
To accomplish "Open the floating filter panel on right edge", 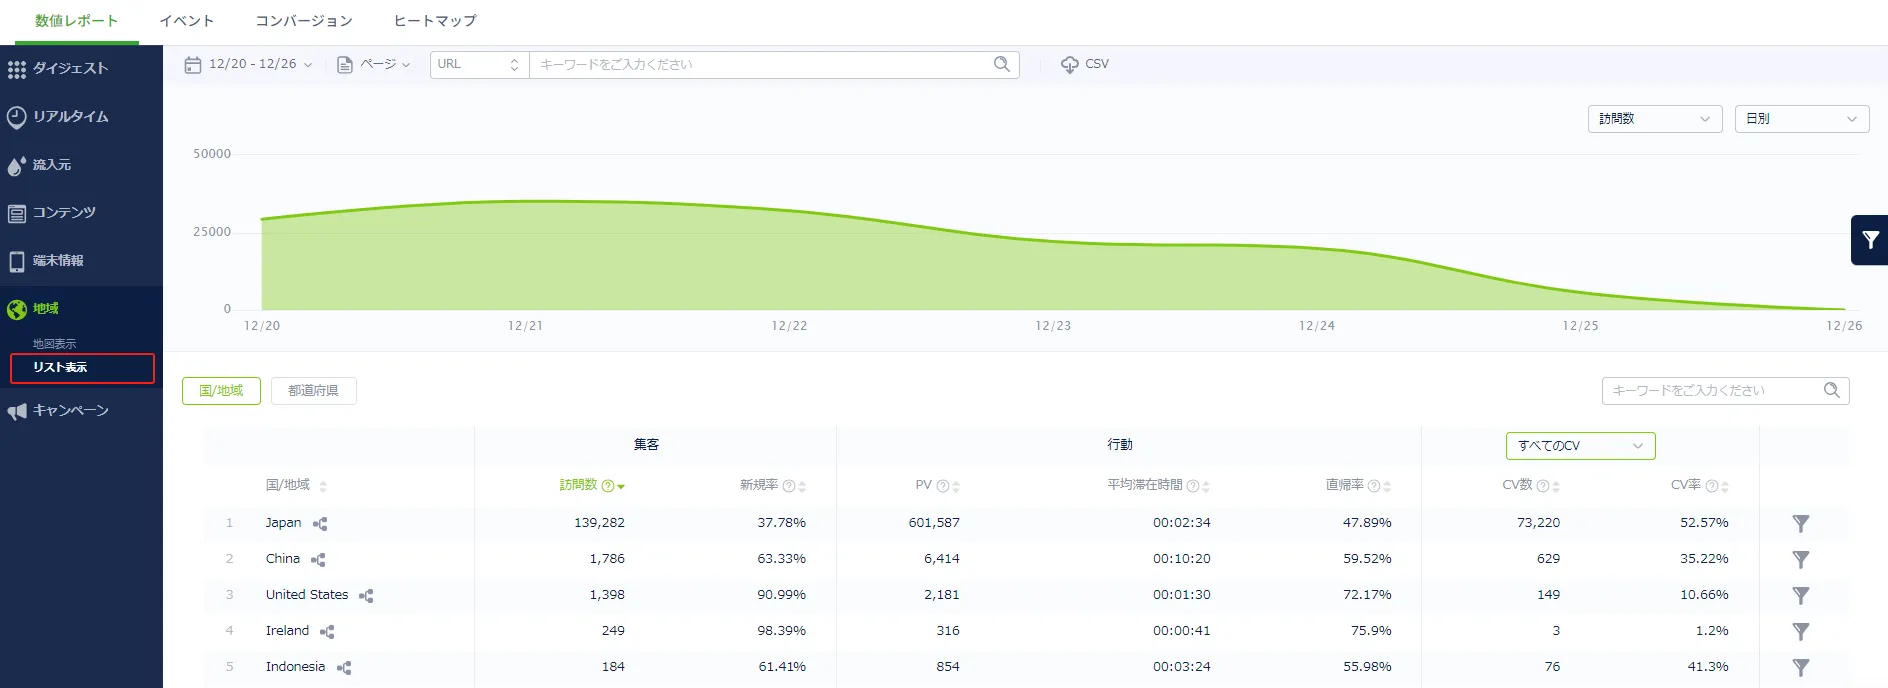I will tap(1869, 240).
